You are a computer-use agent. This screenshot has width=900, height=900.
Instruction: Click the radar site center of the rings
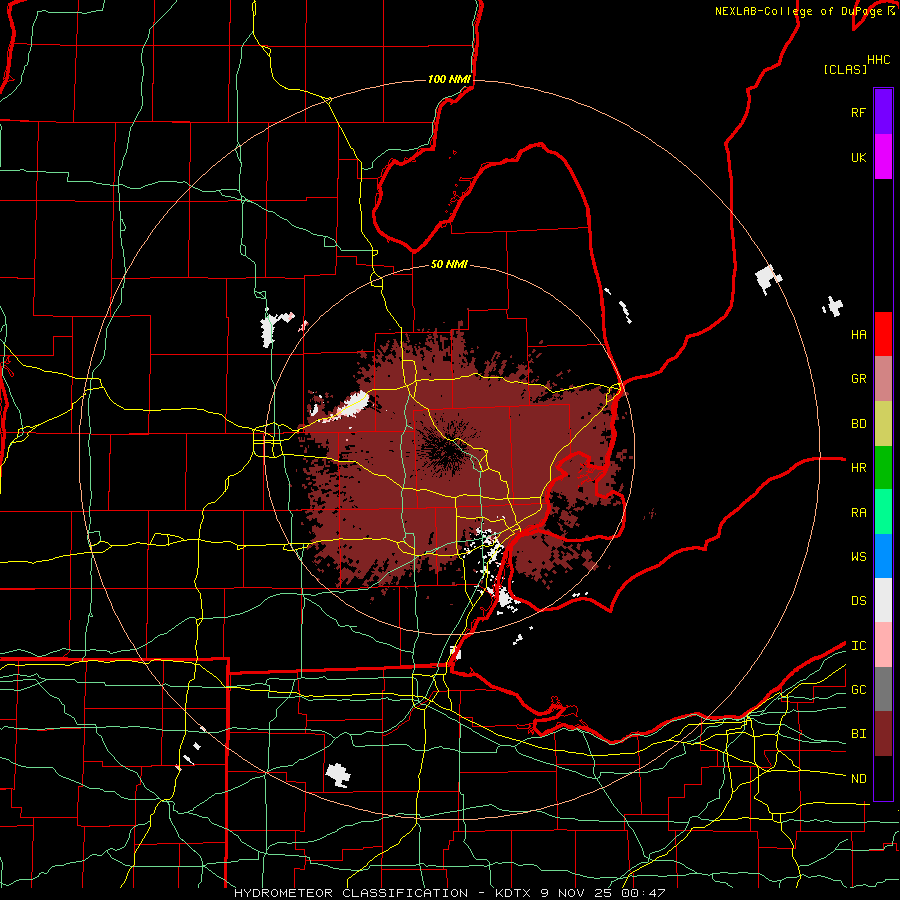tap(449, 449)
